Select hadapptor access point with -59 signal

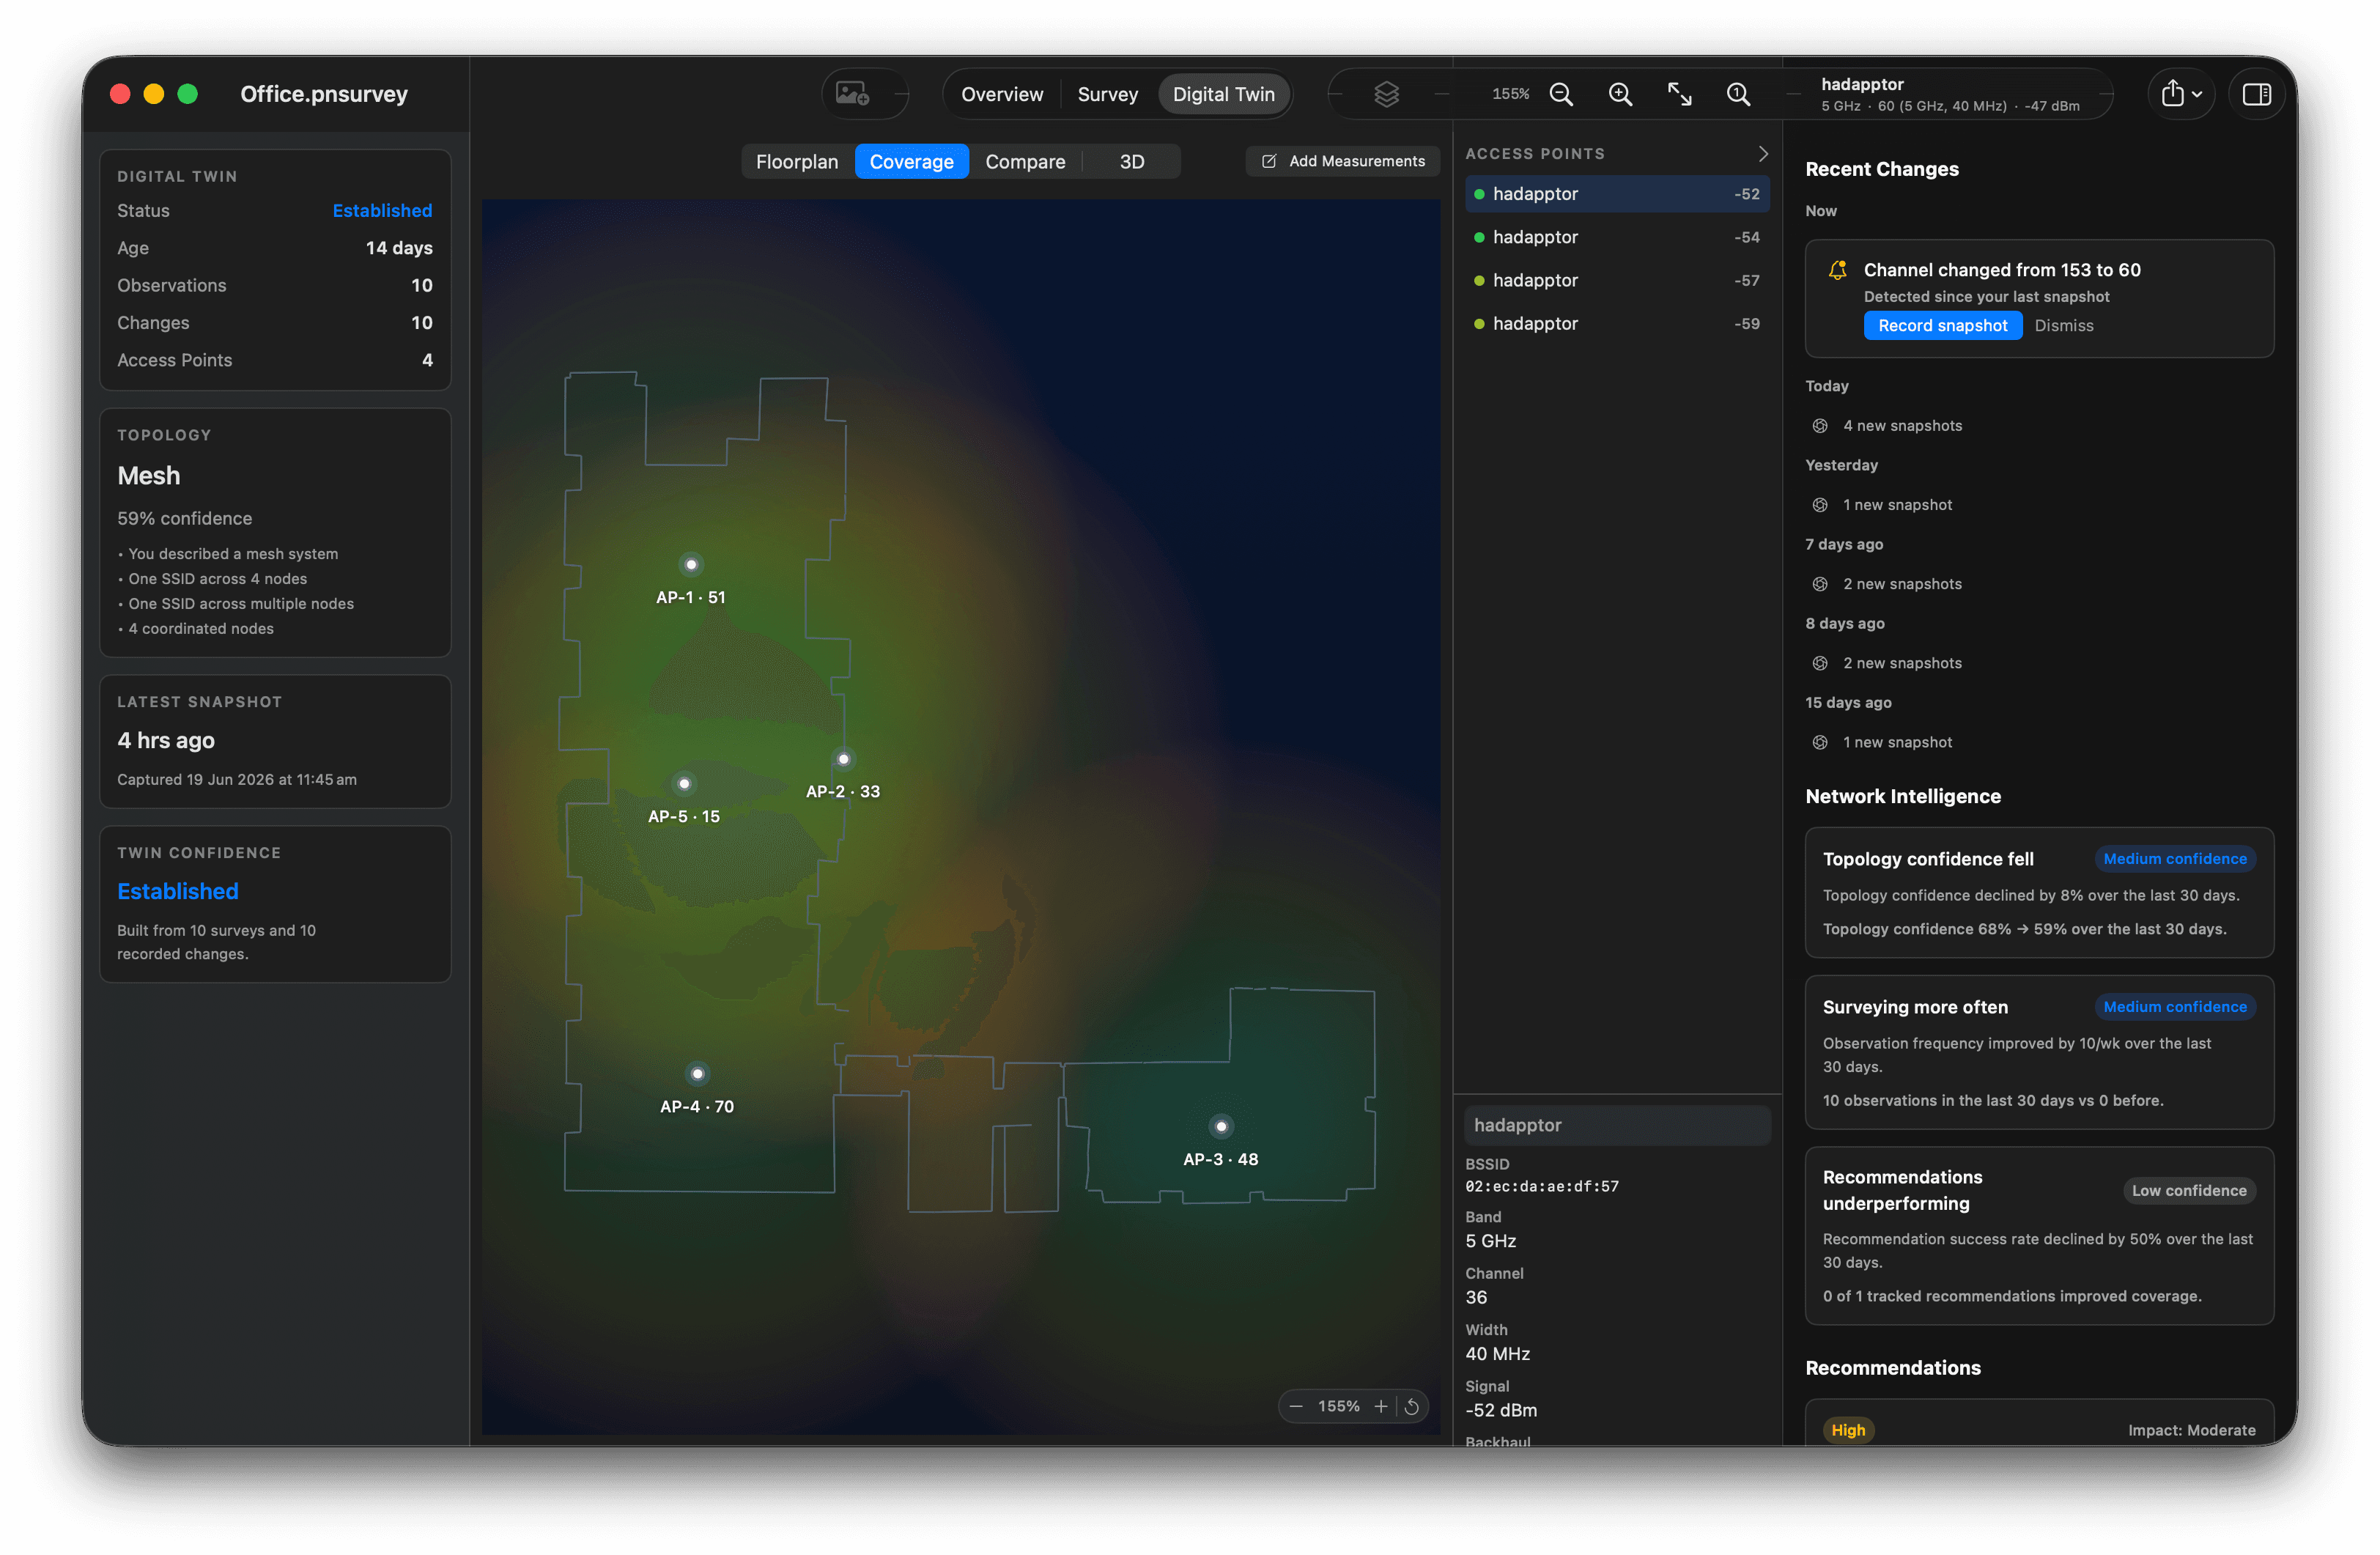[1617, 324]
